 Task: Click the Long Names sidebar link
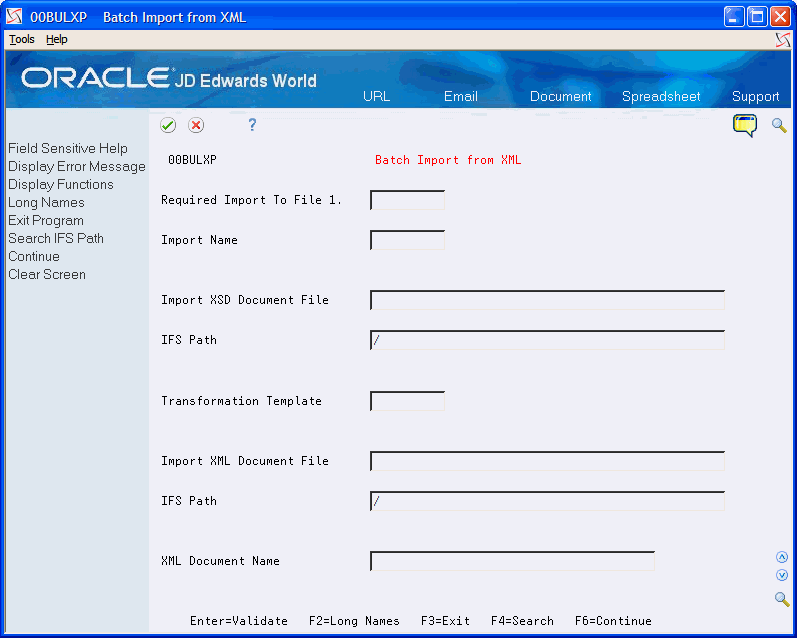pos(46,202)
